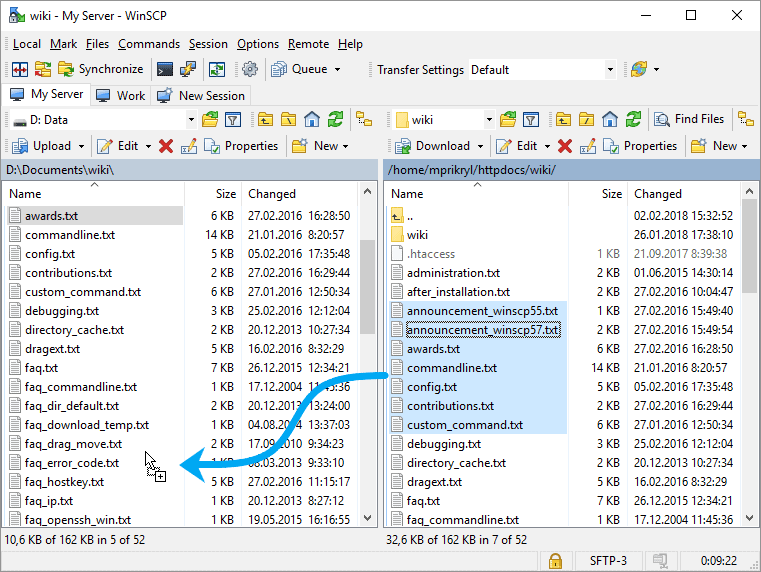Go to home directory in local panel
This screenshot has width=761, height=572.
[x=312, y=119]
